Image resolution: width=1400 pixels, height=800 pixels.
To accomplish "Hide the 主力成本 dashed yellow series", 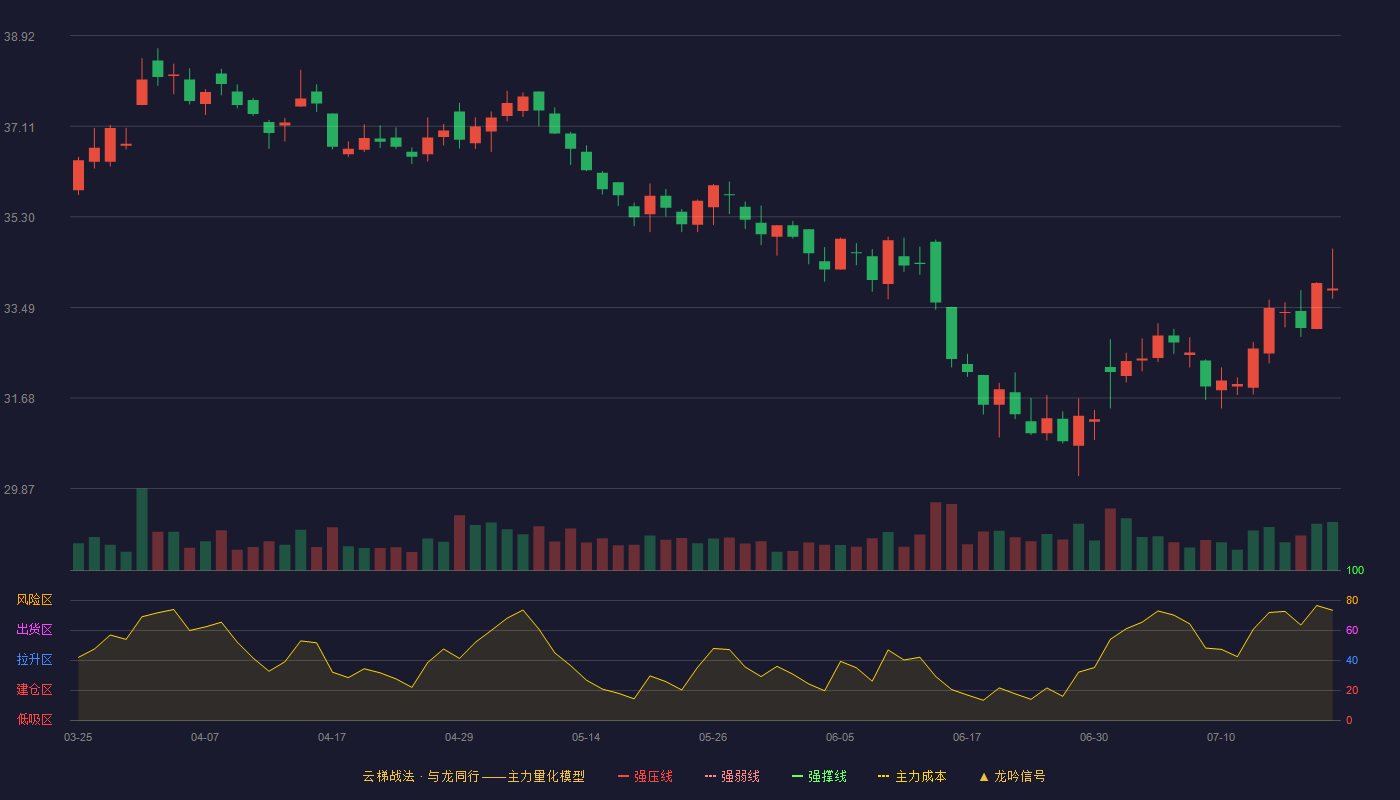I will 911,776.
